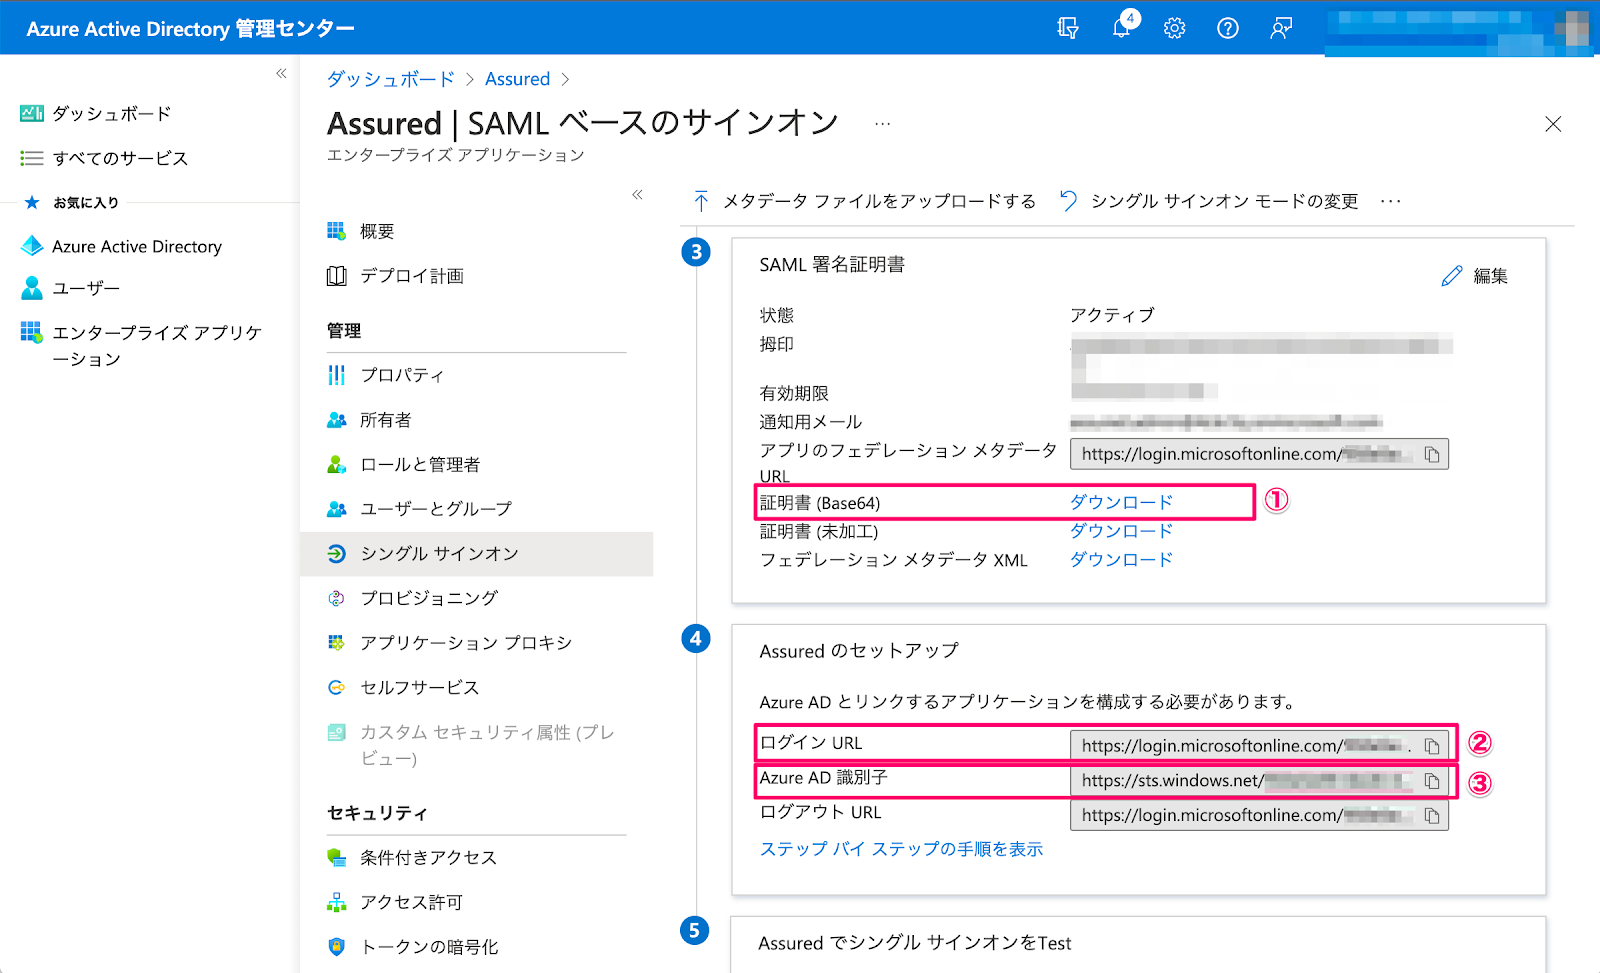
Task: Click the Assured breadcrumb link
Action: (517, 79)
